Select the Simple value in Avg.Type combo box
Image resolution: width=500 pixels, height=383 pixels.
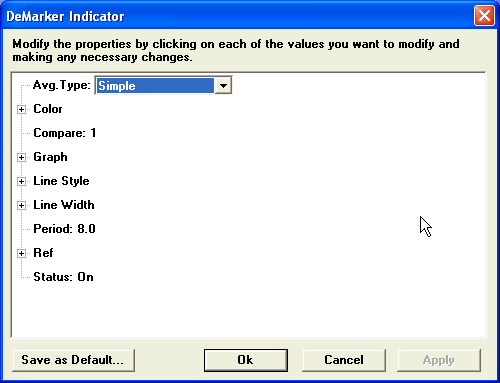155,86
